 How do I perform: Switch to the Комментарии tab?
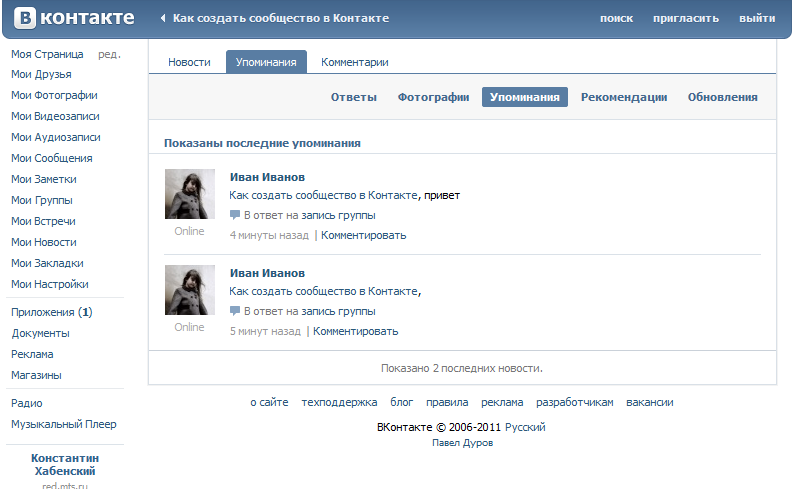(x=355, y=62)
